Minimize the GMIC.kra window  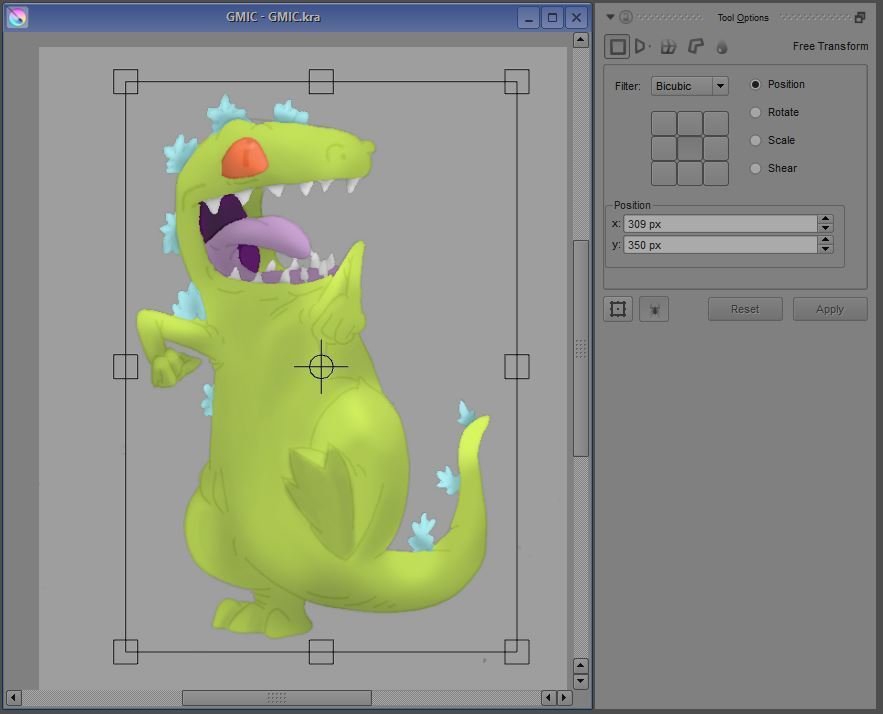[x=528, y=18]
